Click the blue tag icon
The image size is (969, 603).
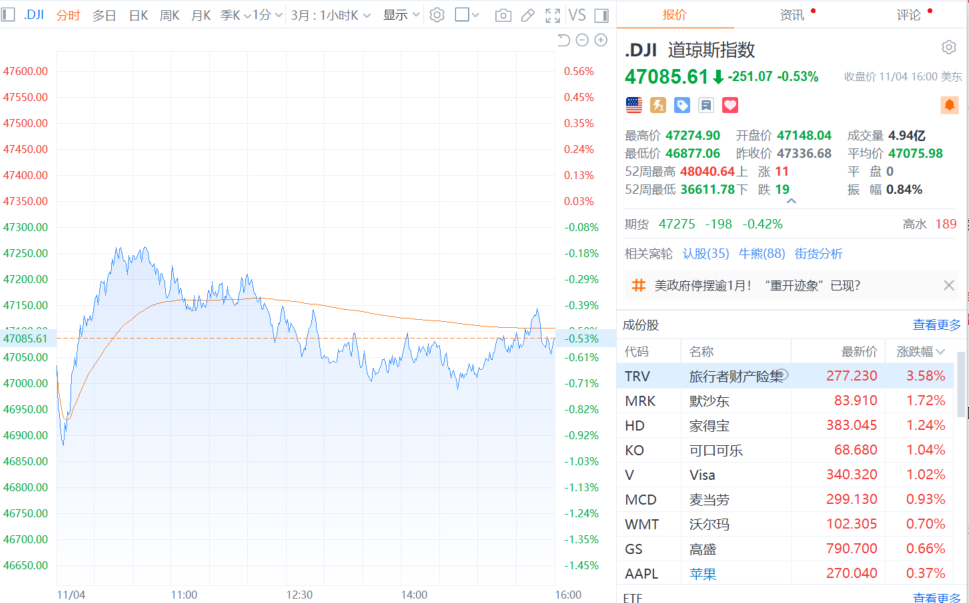pyautogui.click(x=682, y=105)
